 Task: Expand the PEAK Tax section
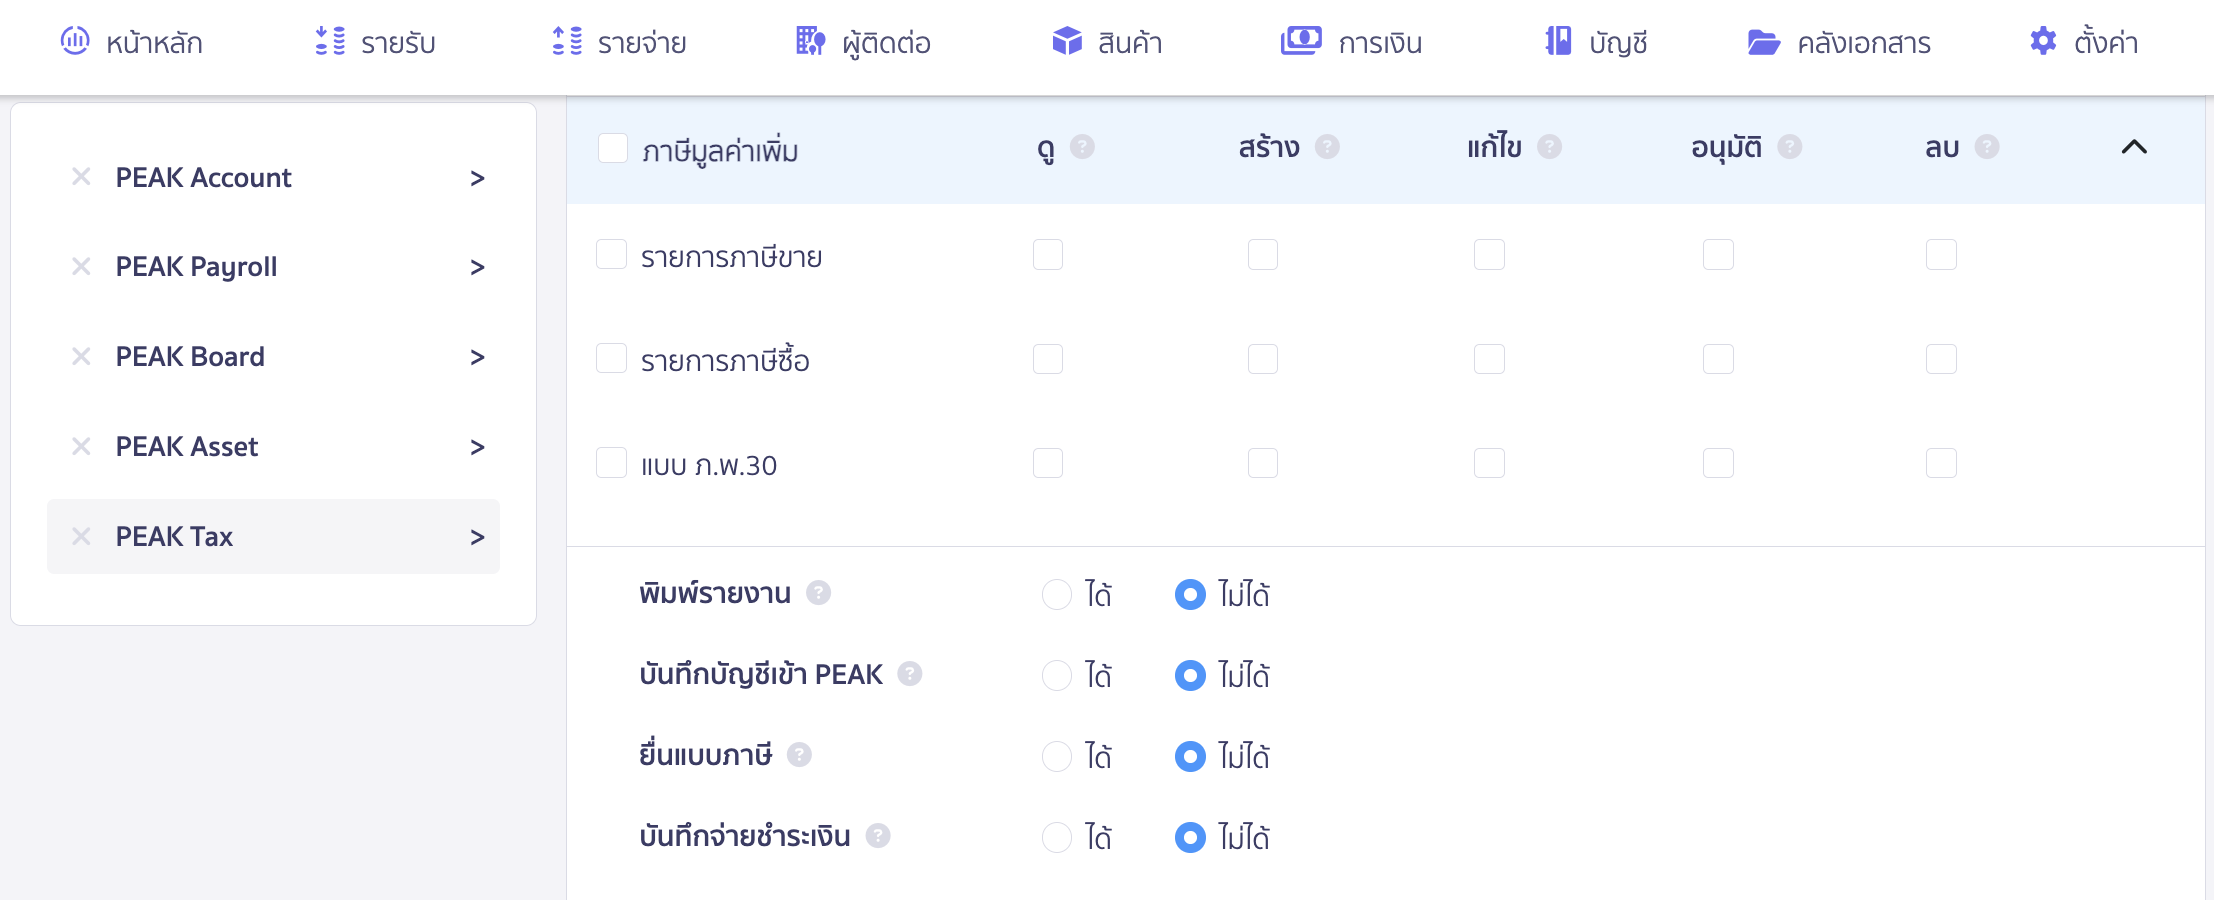[x=478, y=536]
